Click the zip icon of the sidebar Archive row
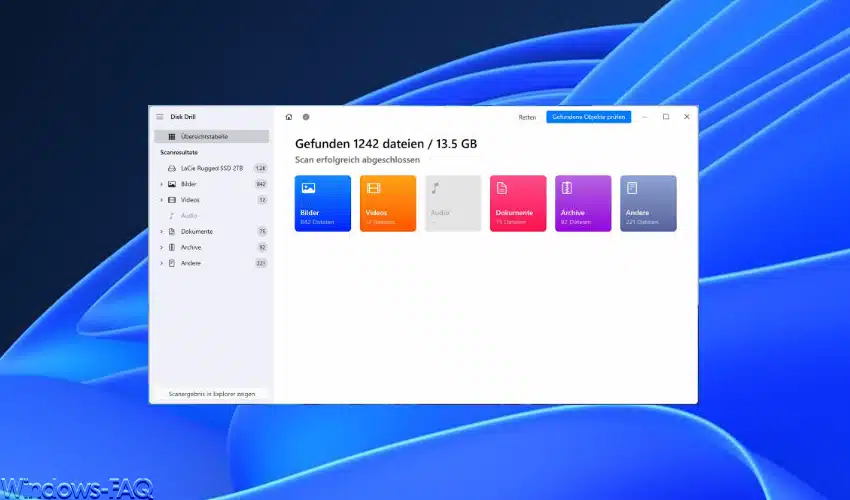Viewport: 850px width, 500px height. (x=172, y=247)
